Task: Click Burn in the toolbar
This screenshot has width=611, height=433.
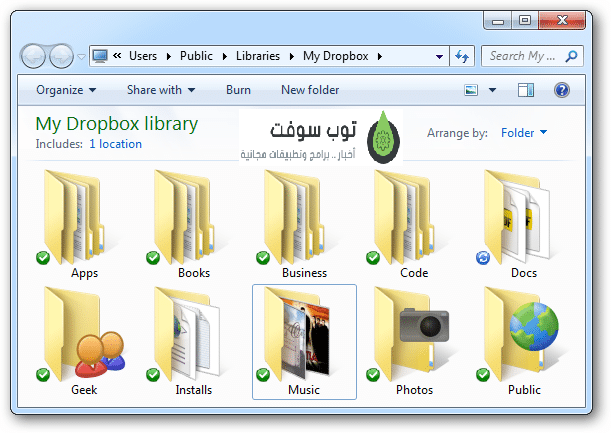Action: 238,90
